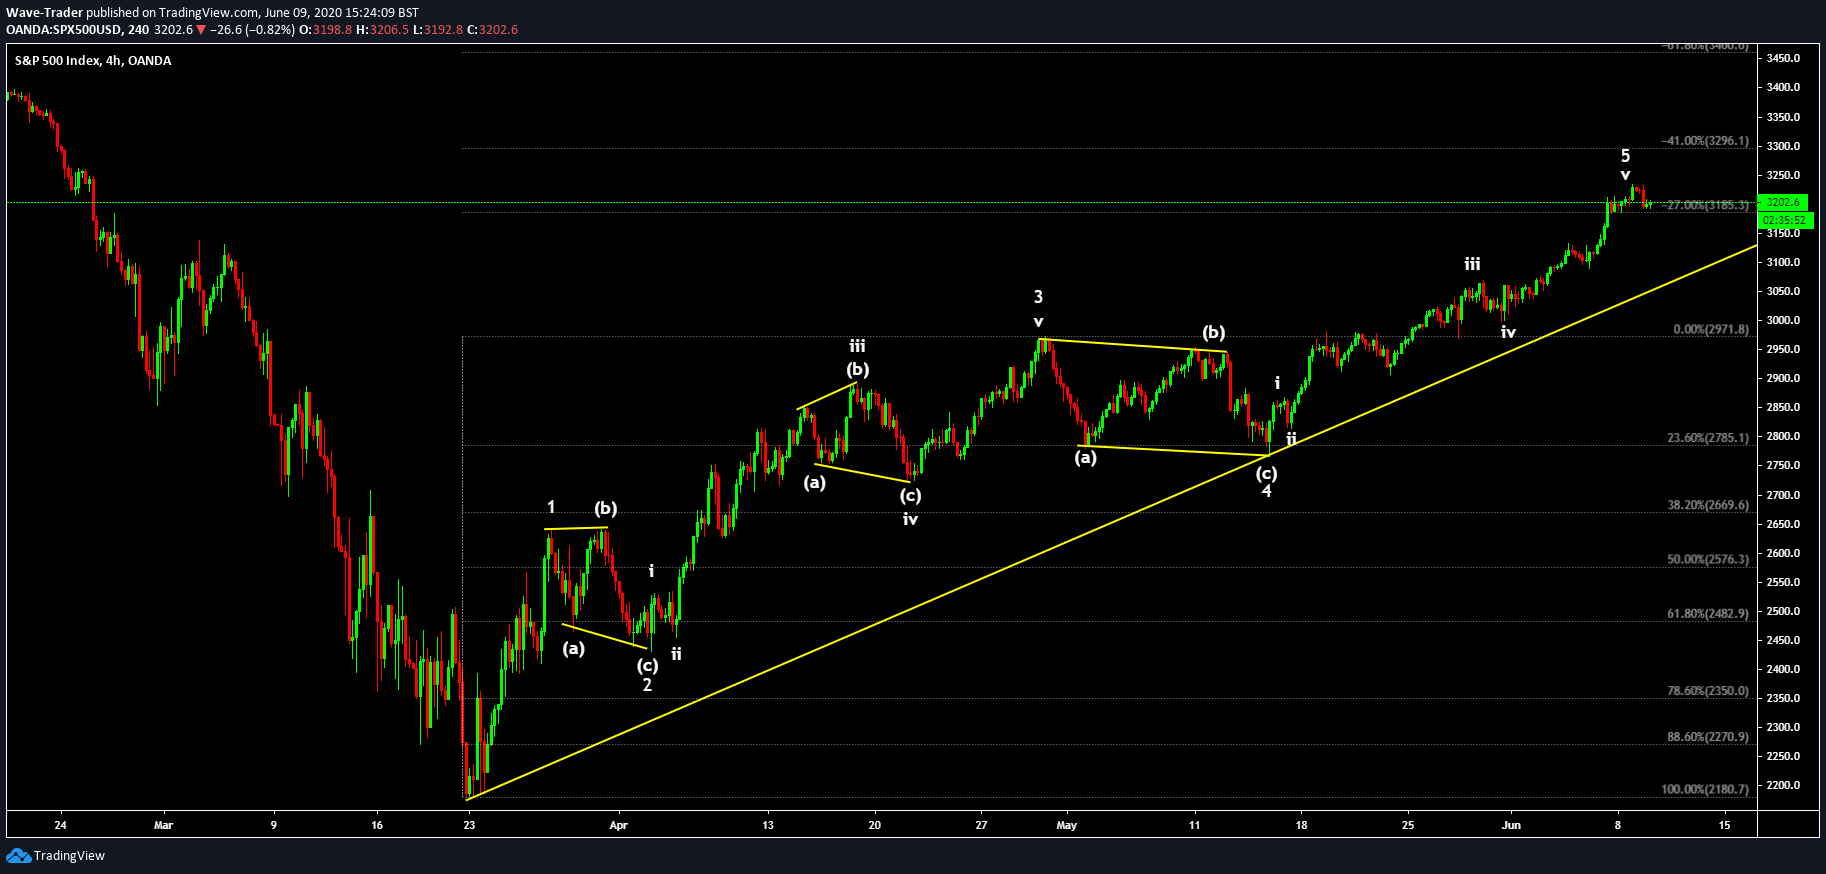Click time axis date label "23"

tap(470, 825)
